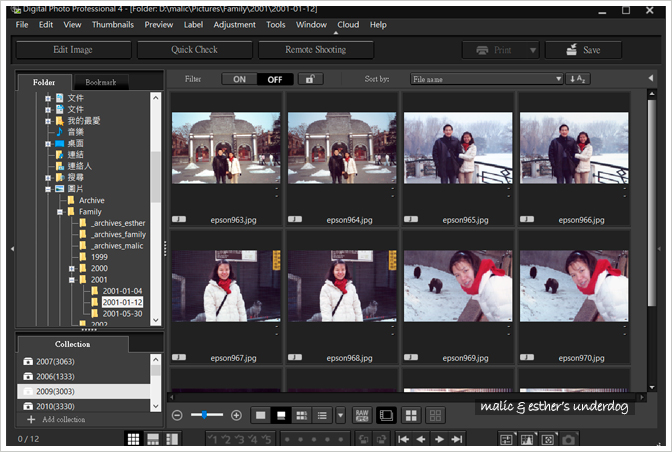Open the Sort by File name dropdown
The image size is (672, 452).
pyautogui.click(x=486, y=79)
